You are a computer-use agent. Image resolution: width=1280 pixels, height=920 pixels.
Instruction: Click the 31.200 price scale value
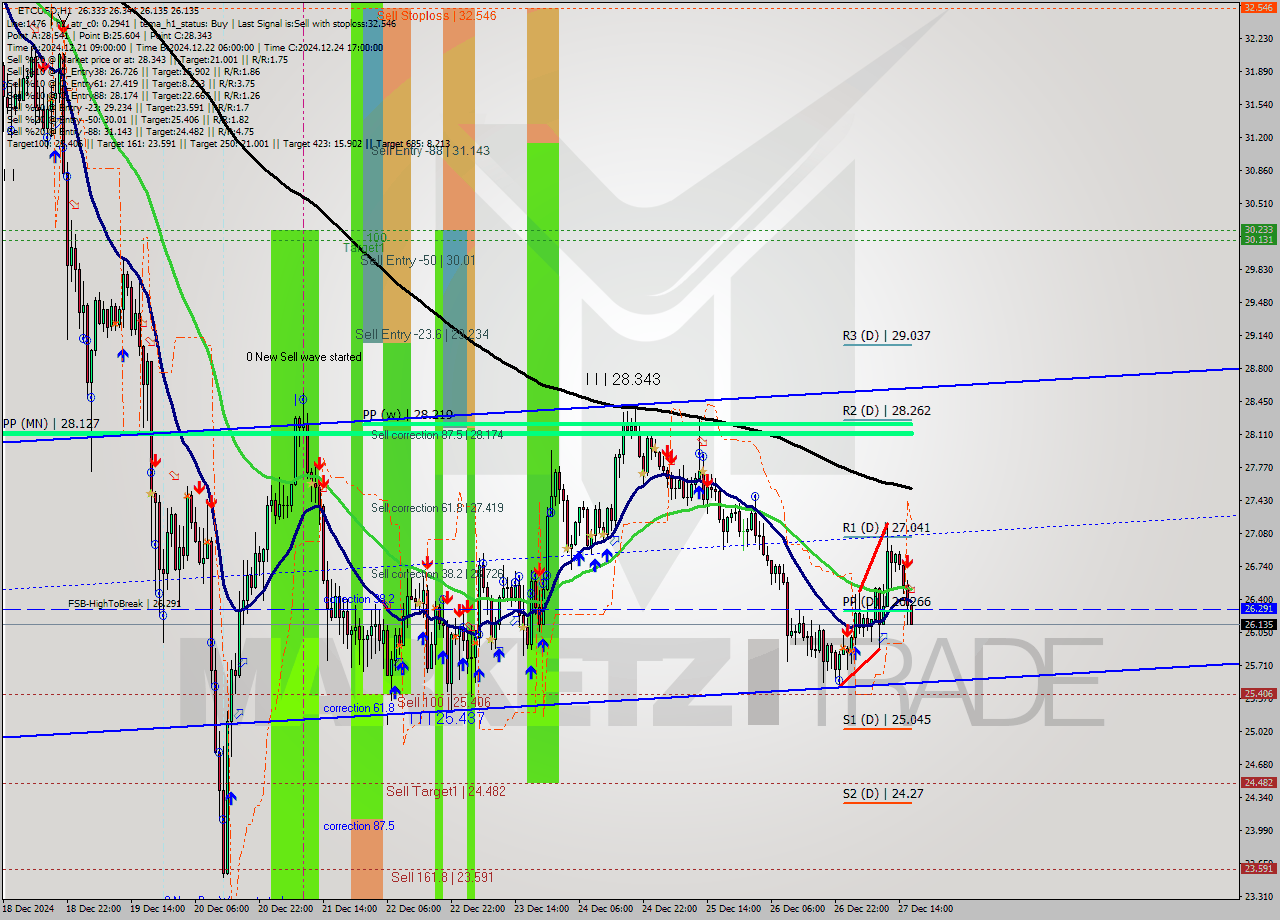pos(1257,137)
